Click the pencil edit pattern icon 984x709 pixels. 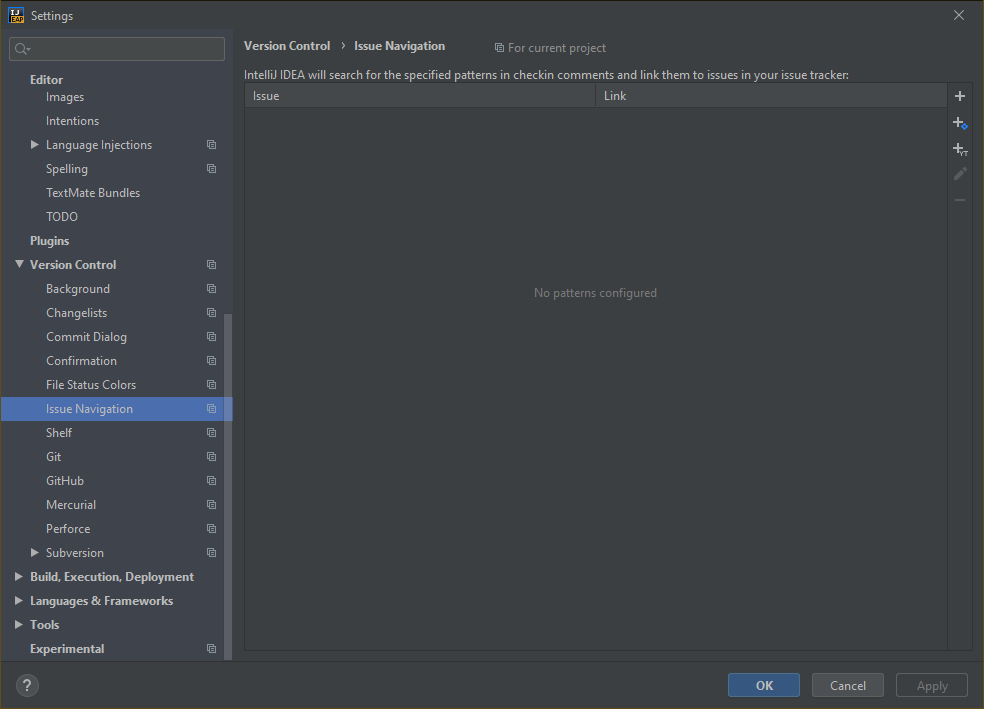(x=960, y=174)
